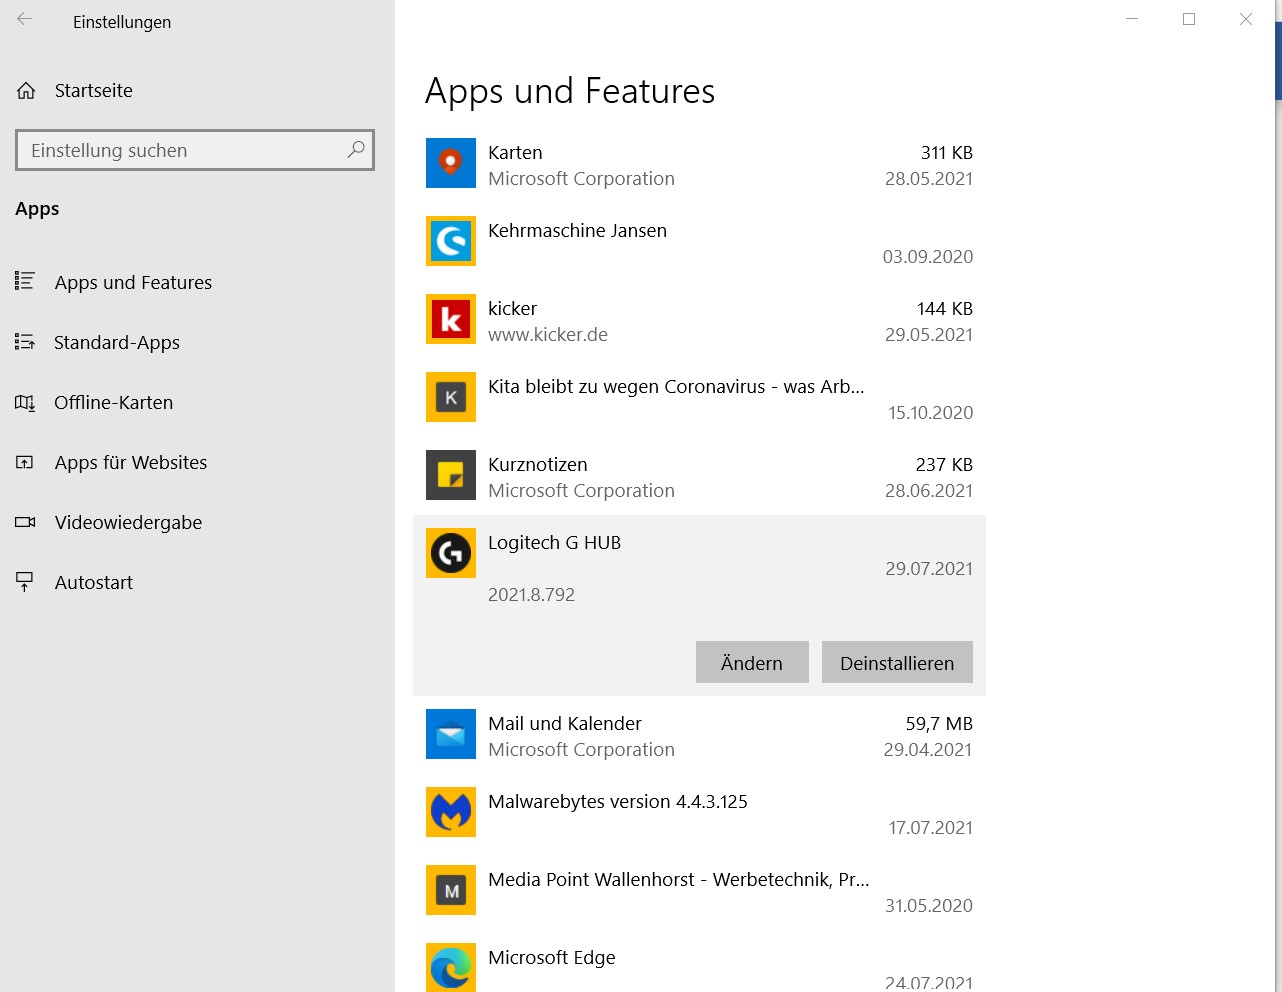Click the magnifier icon in the search box
The height and width of the screenshot is (992, 1282).
tap(355, 150)
